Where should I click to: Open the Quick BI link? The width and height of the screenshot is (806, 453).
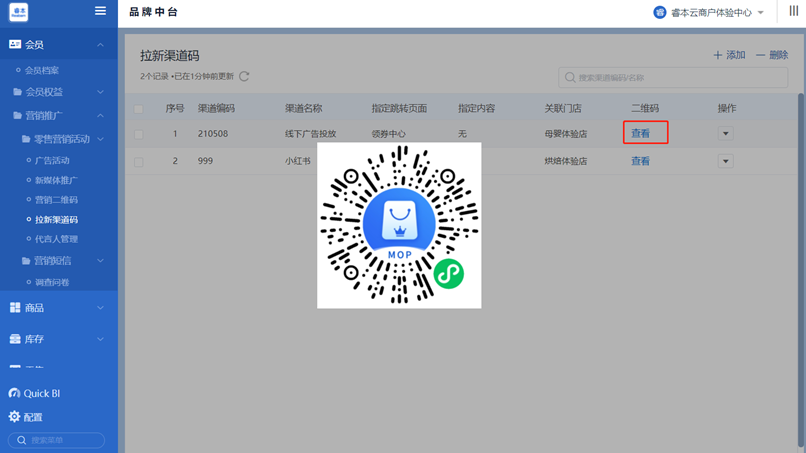(42, 393)
